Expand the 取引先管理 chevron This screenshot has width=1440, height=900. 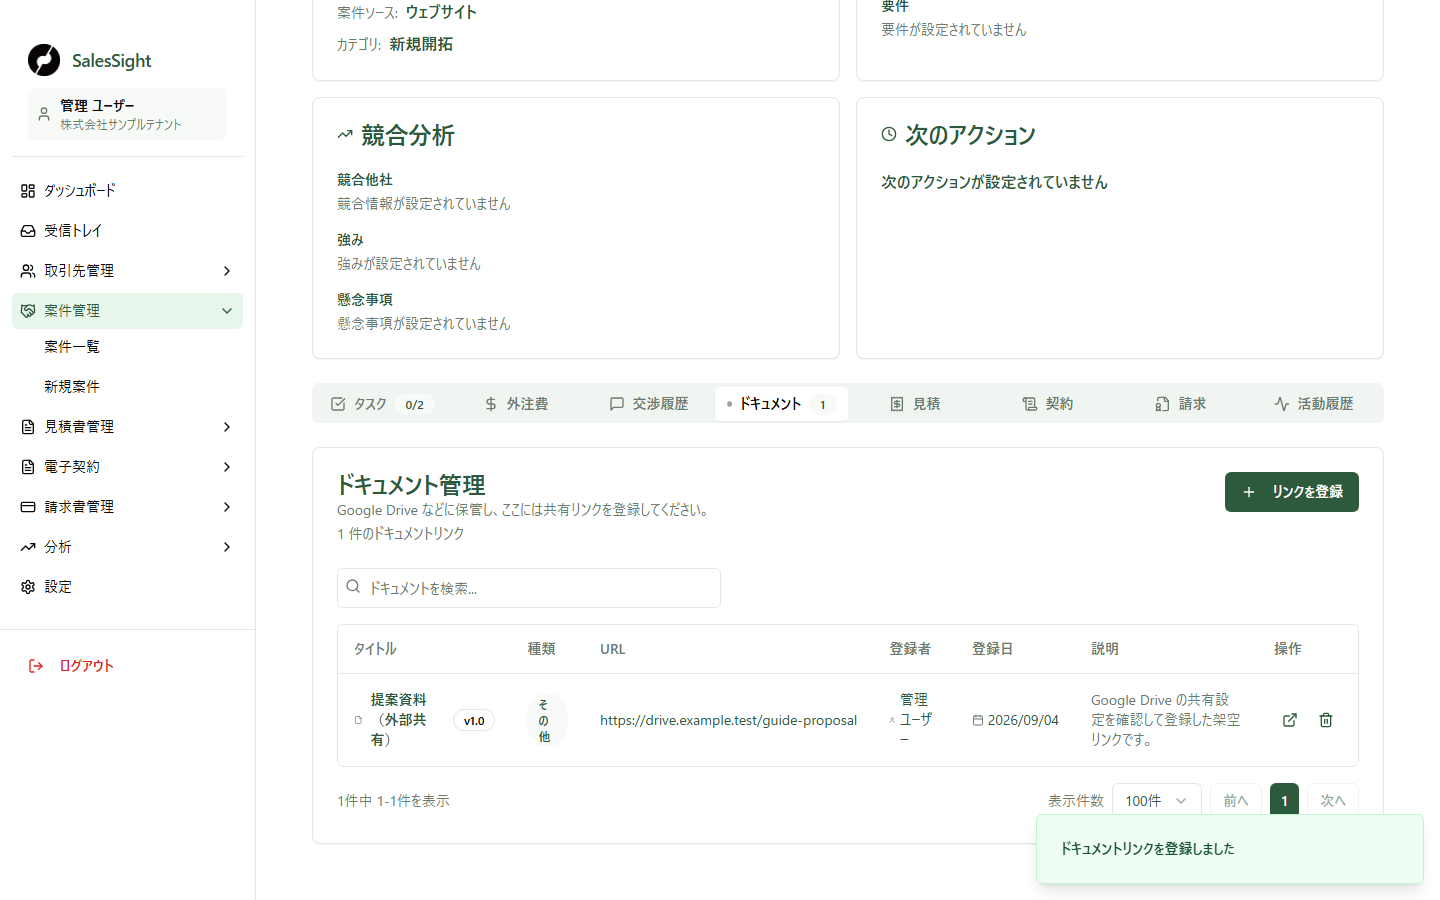coord(227,271)
